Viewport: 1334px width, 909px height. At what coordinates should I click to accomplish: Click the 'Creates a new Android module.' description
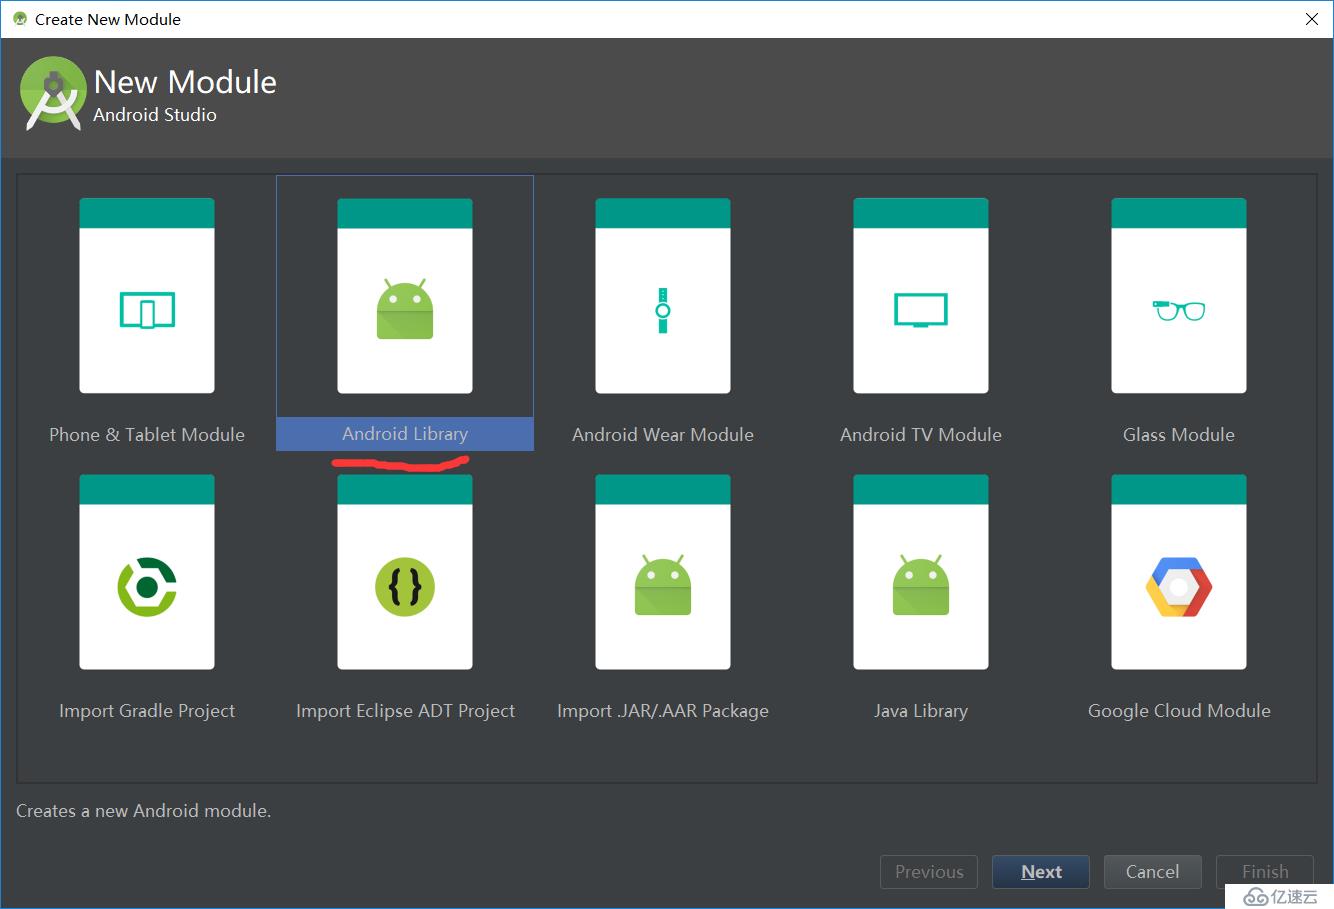(144, 811)
